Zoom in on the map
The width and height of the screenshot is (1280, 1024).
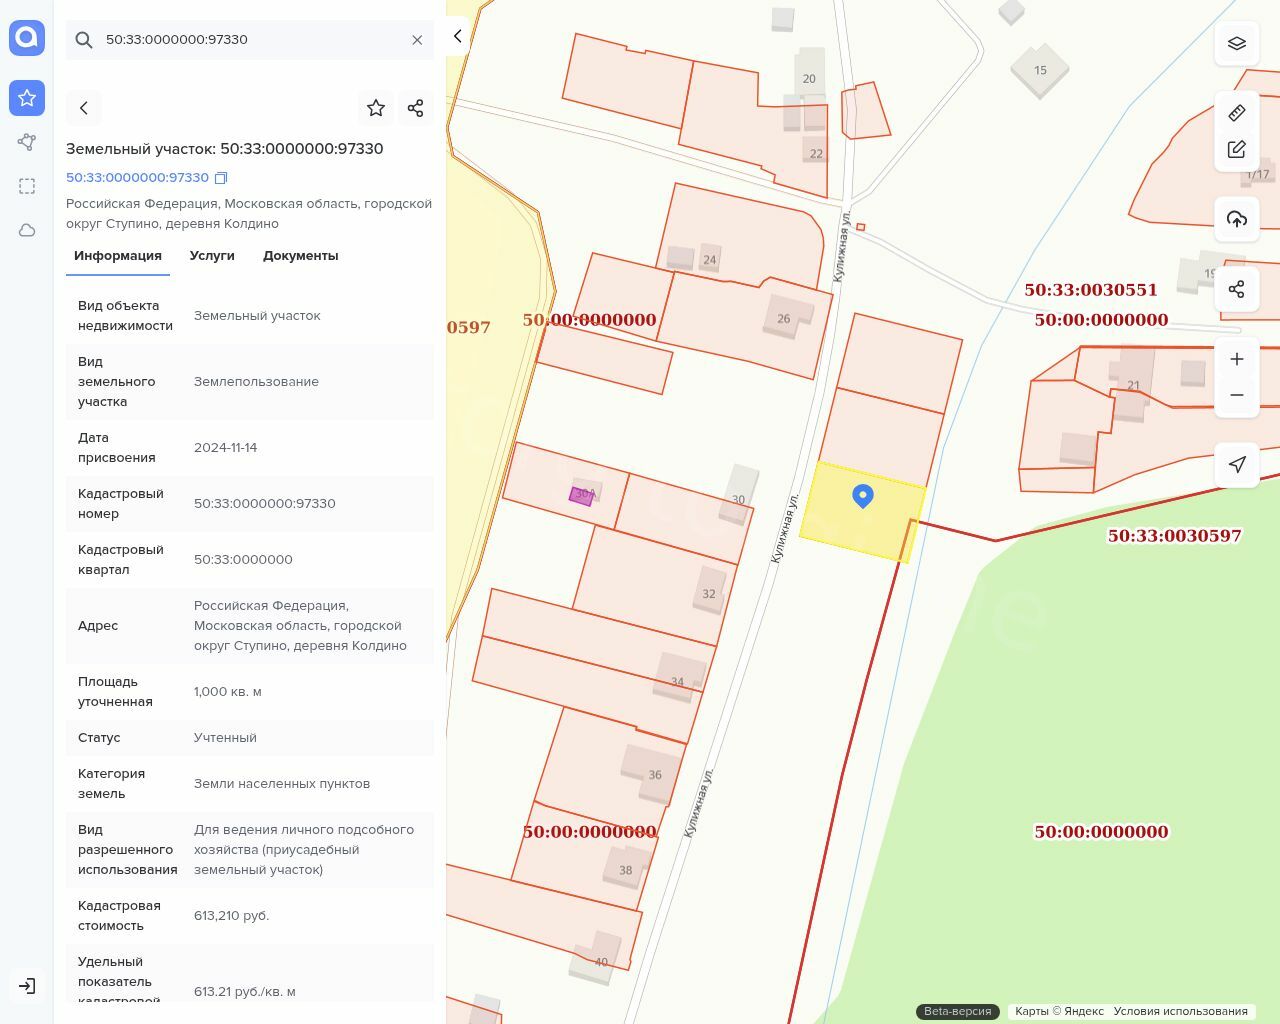[1236, 359]
